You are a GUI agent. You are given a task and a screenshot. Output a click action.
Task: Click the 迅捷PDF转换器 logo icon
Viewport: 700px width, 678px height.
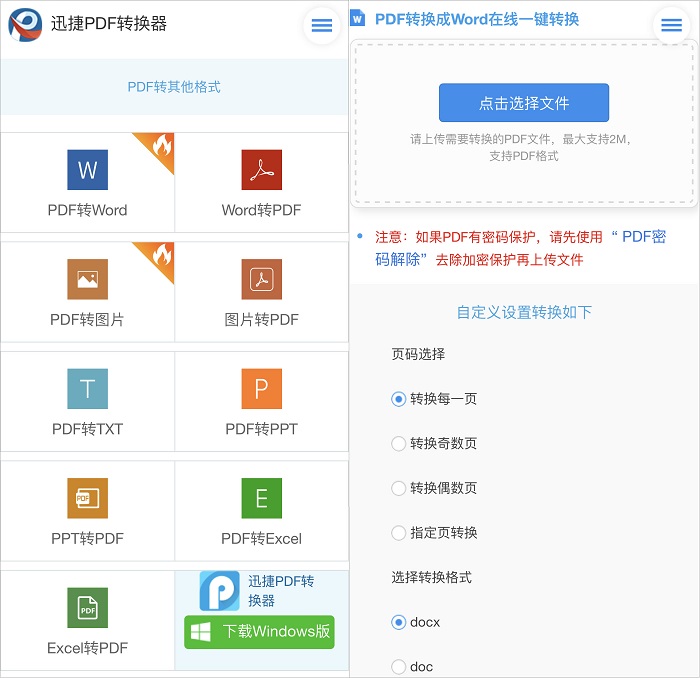[x=25, y=24]
